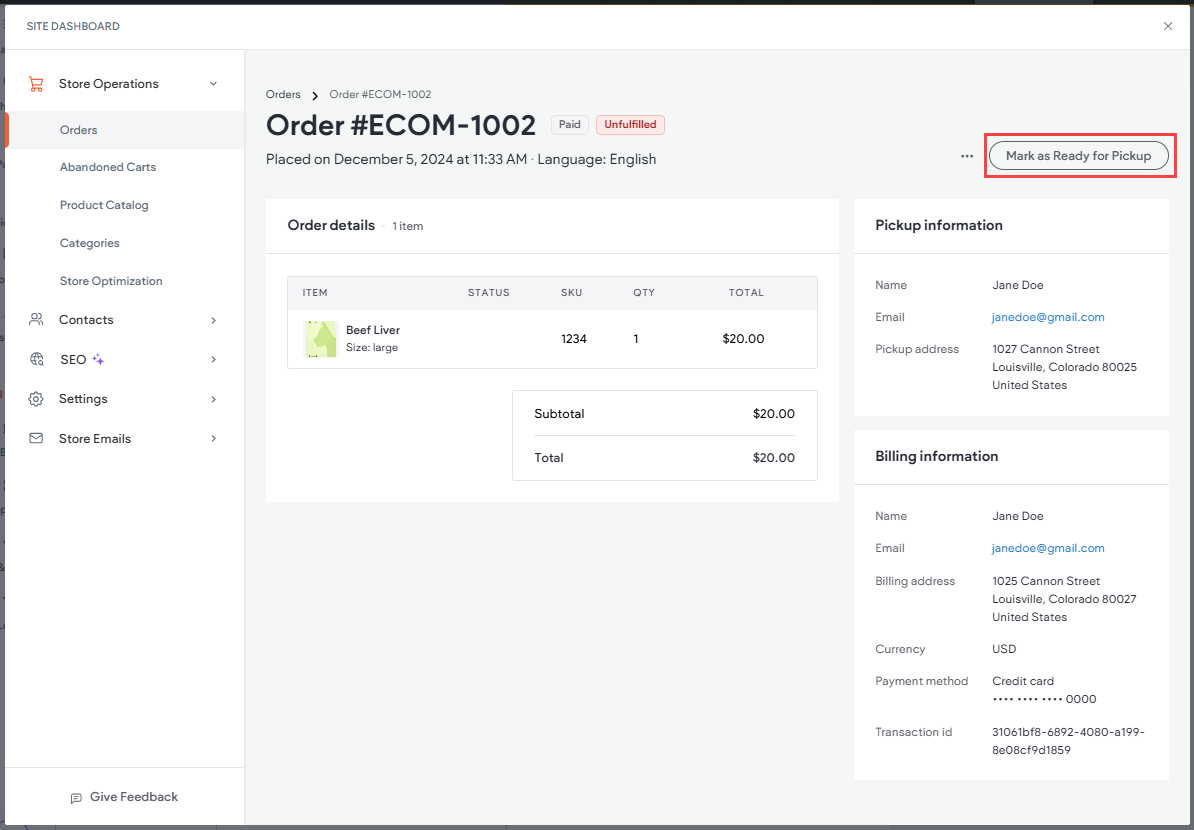The width and height of the screenshot is (1194, 830).
Task: Open the more actions ellipsis menu
Action: (966, 156)
